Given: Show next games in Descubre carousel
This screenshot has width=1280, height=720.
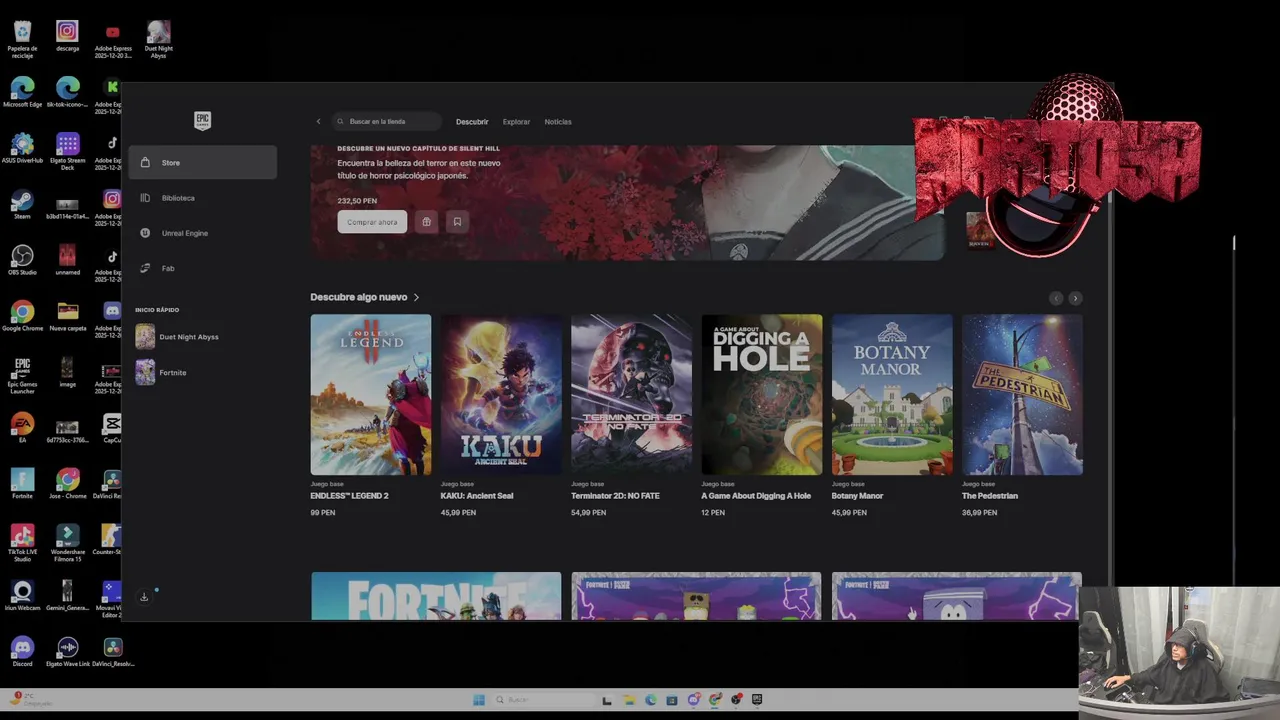Looking at the screenshot, I should [x=1075, y=298].
